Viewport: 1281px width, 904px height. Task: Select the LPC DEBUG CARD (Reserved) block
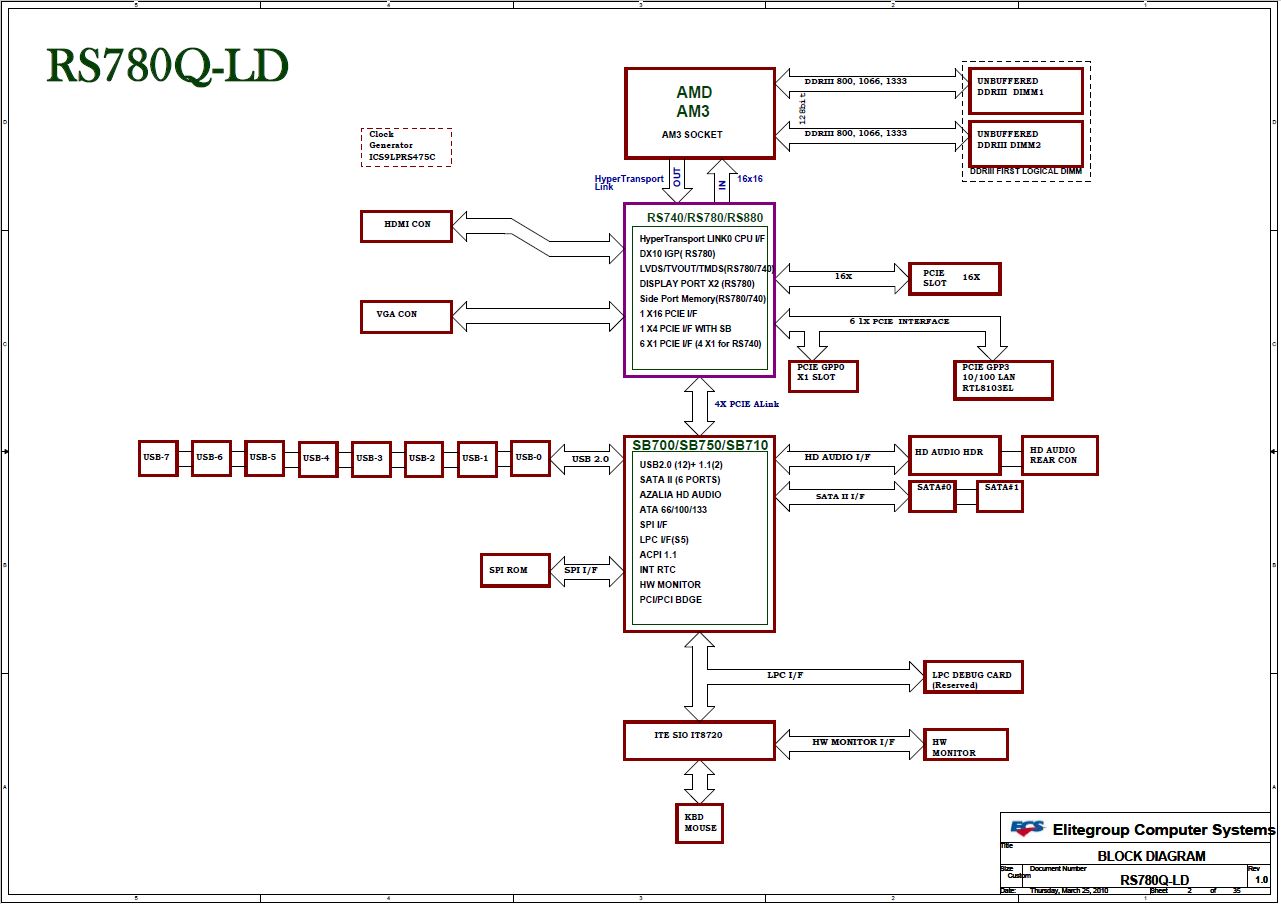[x=973, y=677]
